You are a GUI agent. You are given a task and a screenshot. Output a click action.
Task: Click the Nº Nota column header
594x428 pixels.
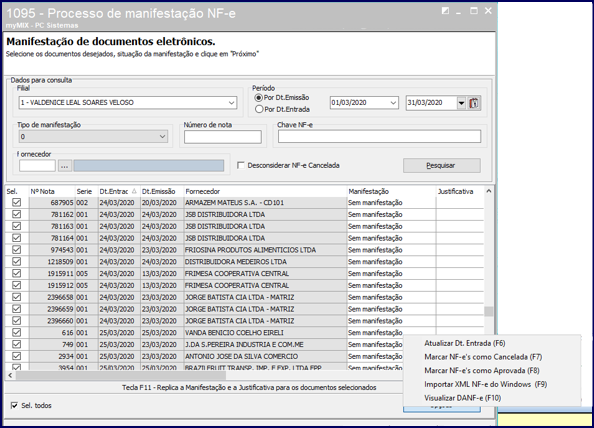click(52, 191)
